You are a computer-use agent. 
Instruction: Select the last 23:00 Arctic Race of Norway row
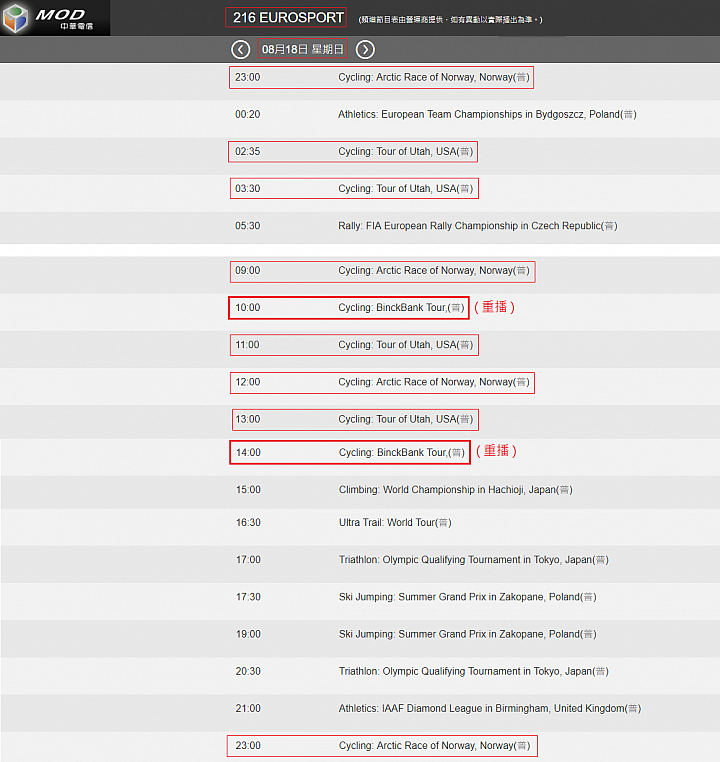point(360,746)
